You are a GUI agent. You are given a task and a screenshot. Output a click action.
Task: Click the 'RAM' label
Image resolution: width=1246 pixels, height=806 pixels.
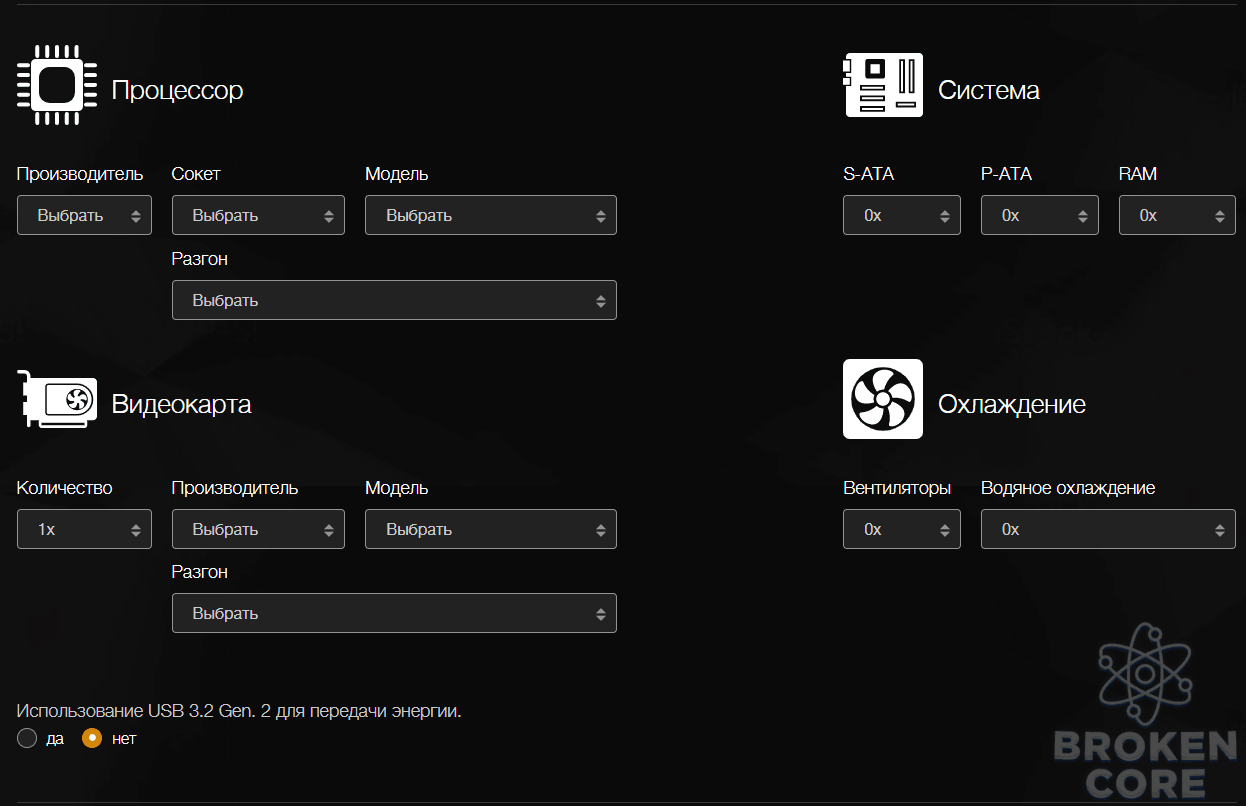tap(1138, 174)
